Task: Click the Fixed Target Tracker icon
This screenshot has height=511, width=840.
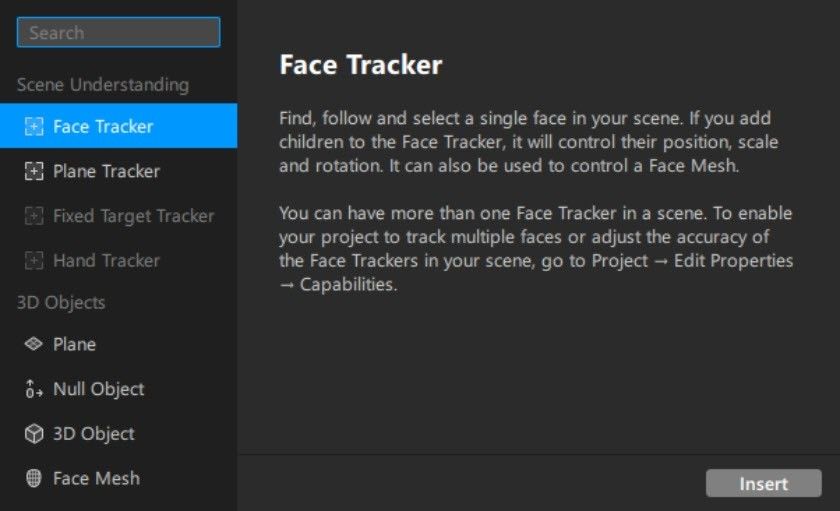Action: point(34,216)
